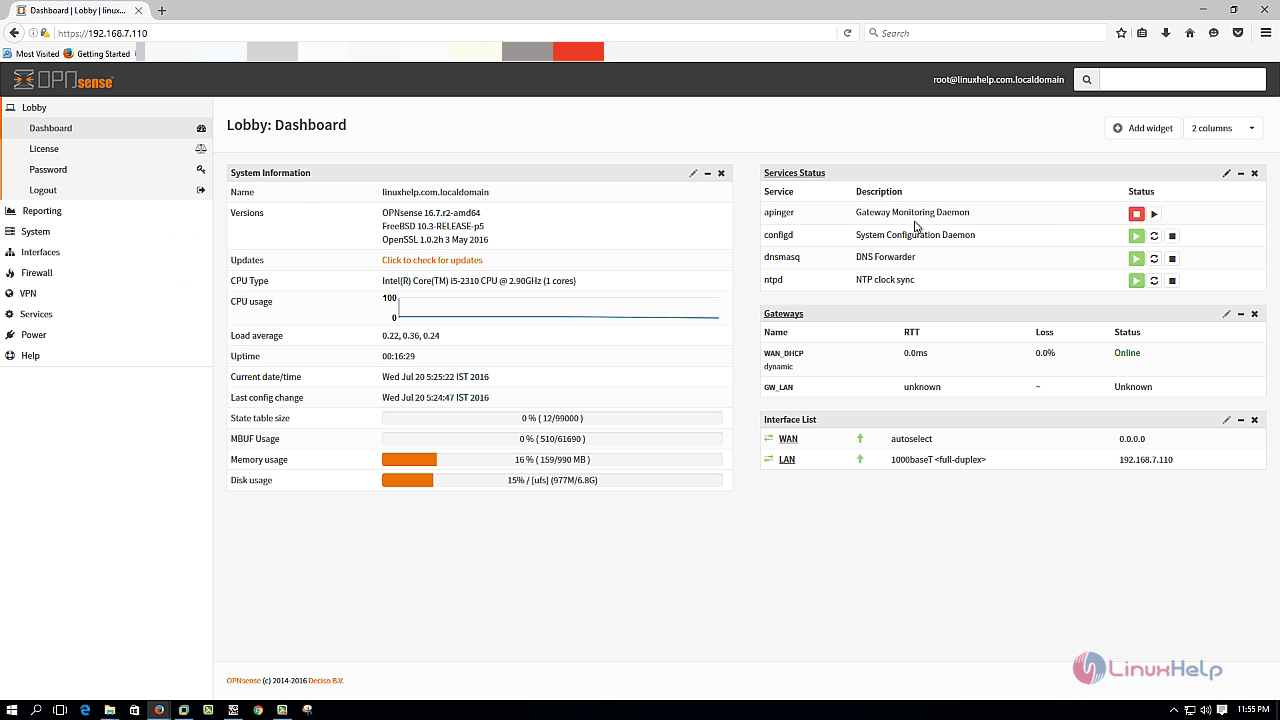Click the Memory usage progress bar
1280x720 pixels.
[552, 460]
